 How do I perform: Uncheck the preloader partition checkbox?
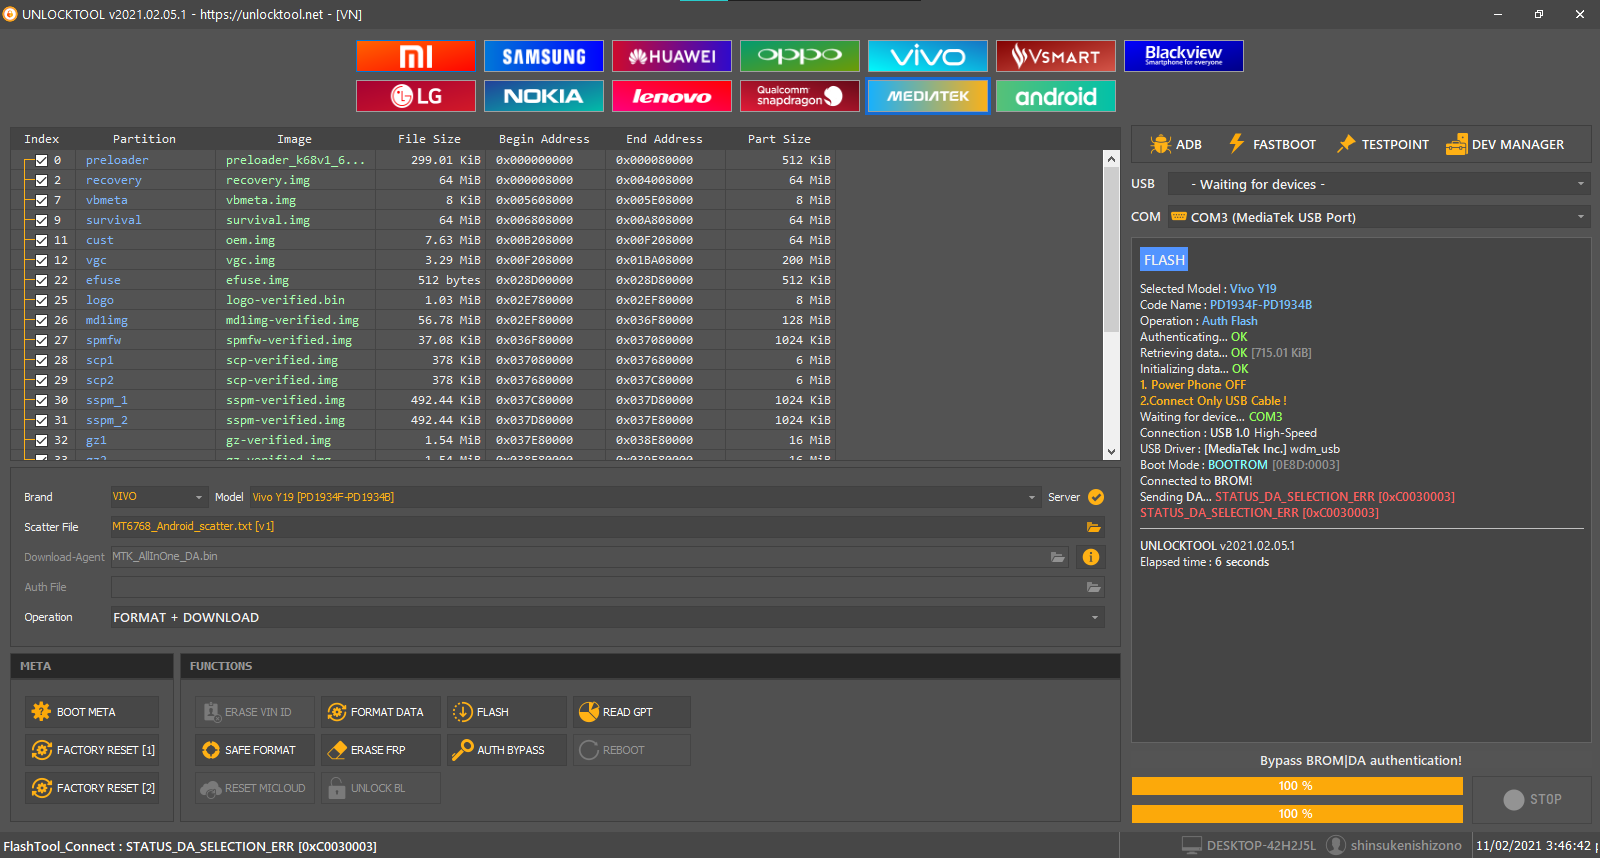(x=41, y=160)
